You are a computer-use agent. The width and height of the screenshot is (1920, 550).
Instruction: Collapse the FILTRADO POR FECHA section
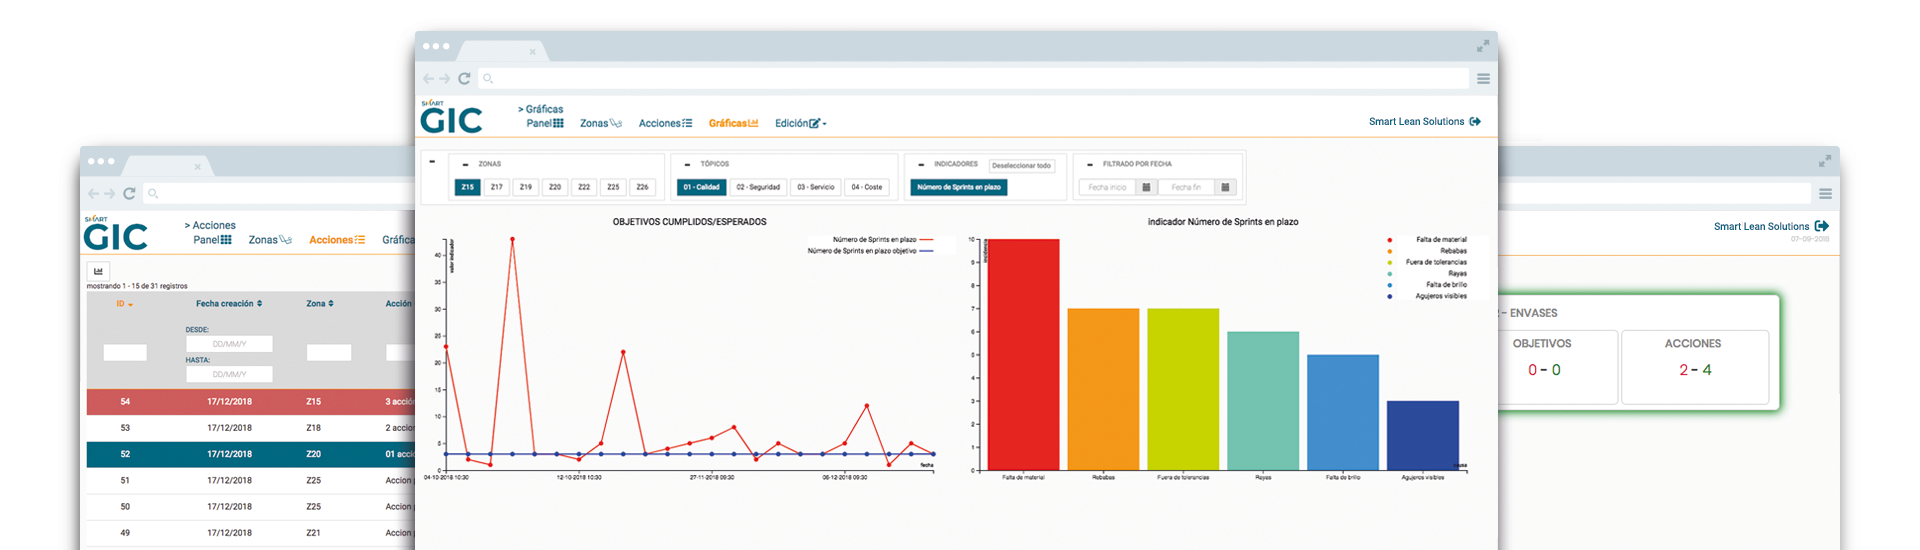coord(1089,164)
